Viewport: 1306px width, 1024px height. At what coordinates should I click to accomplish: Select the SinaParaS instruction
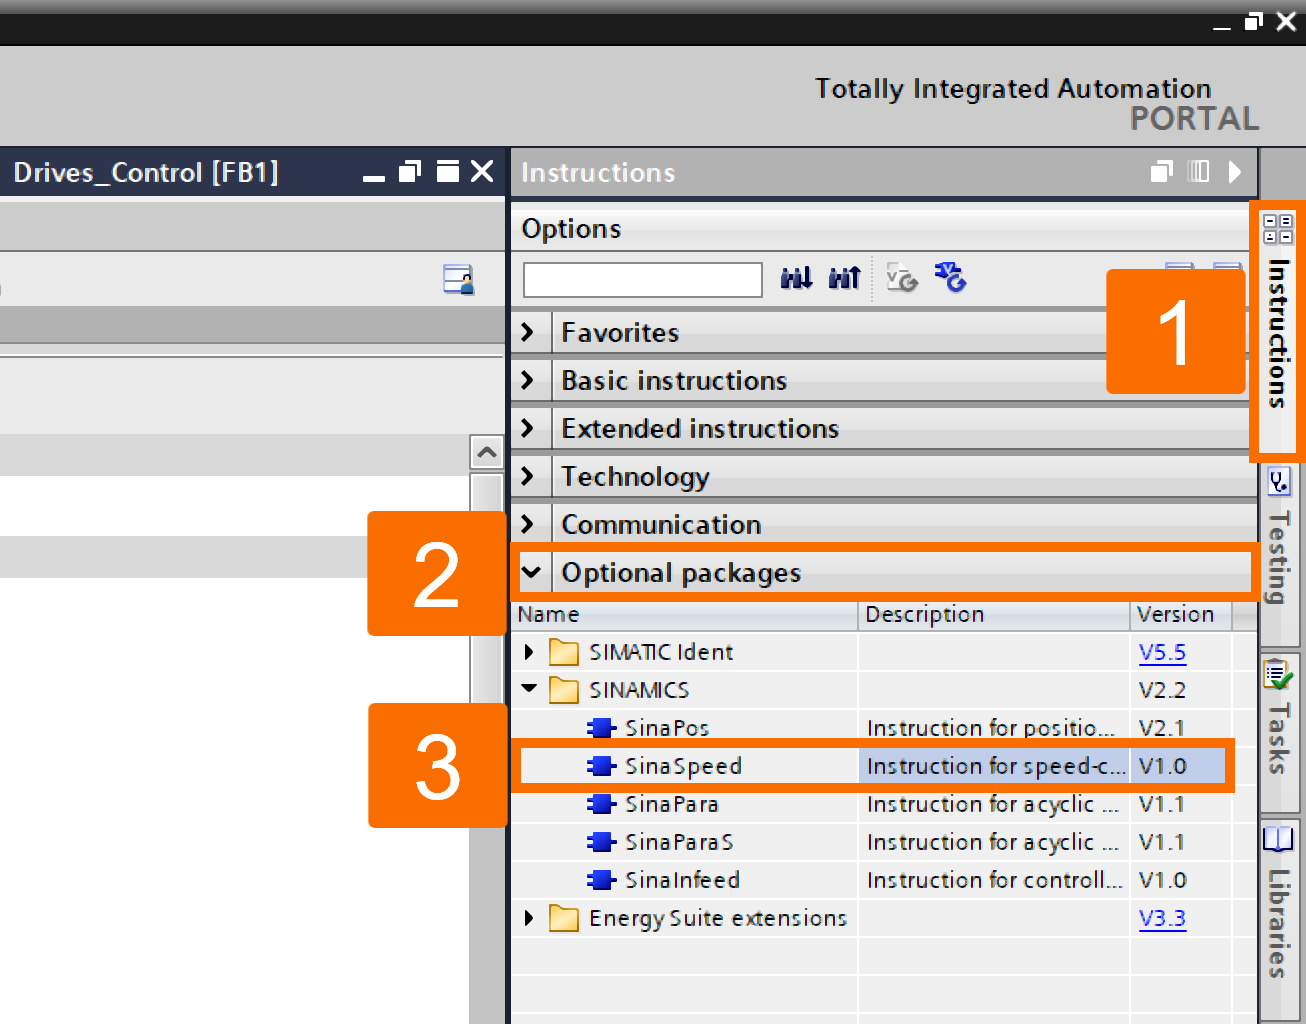(679, 842)
